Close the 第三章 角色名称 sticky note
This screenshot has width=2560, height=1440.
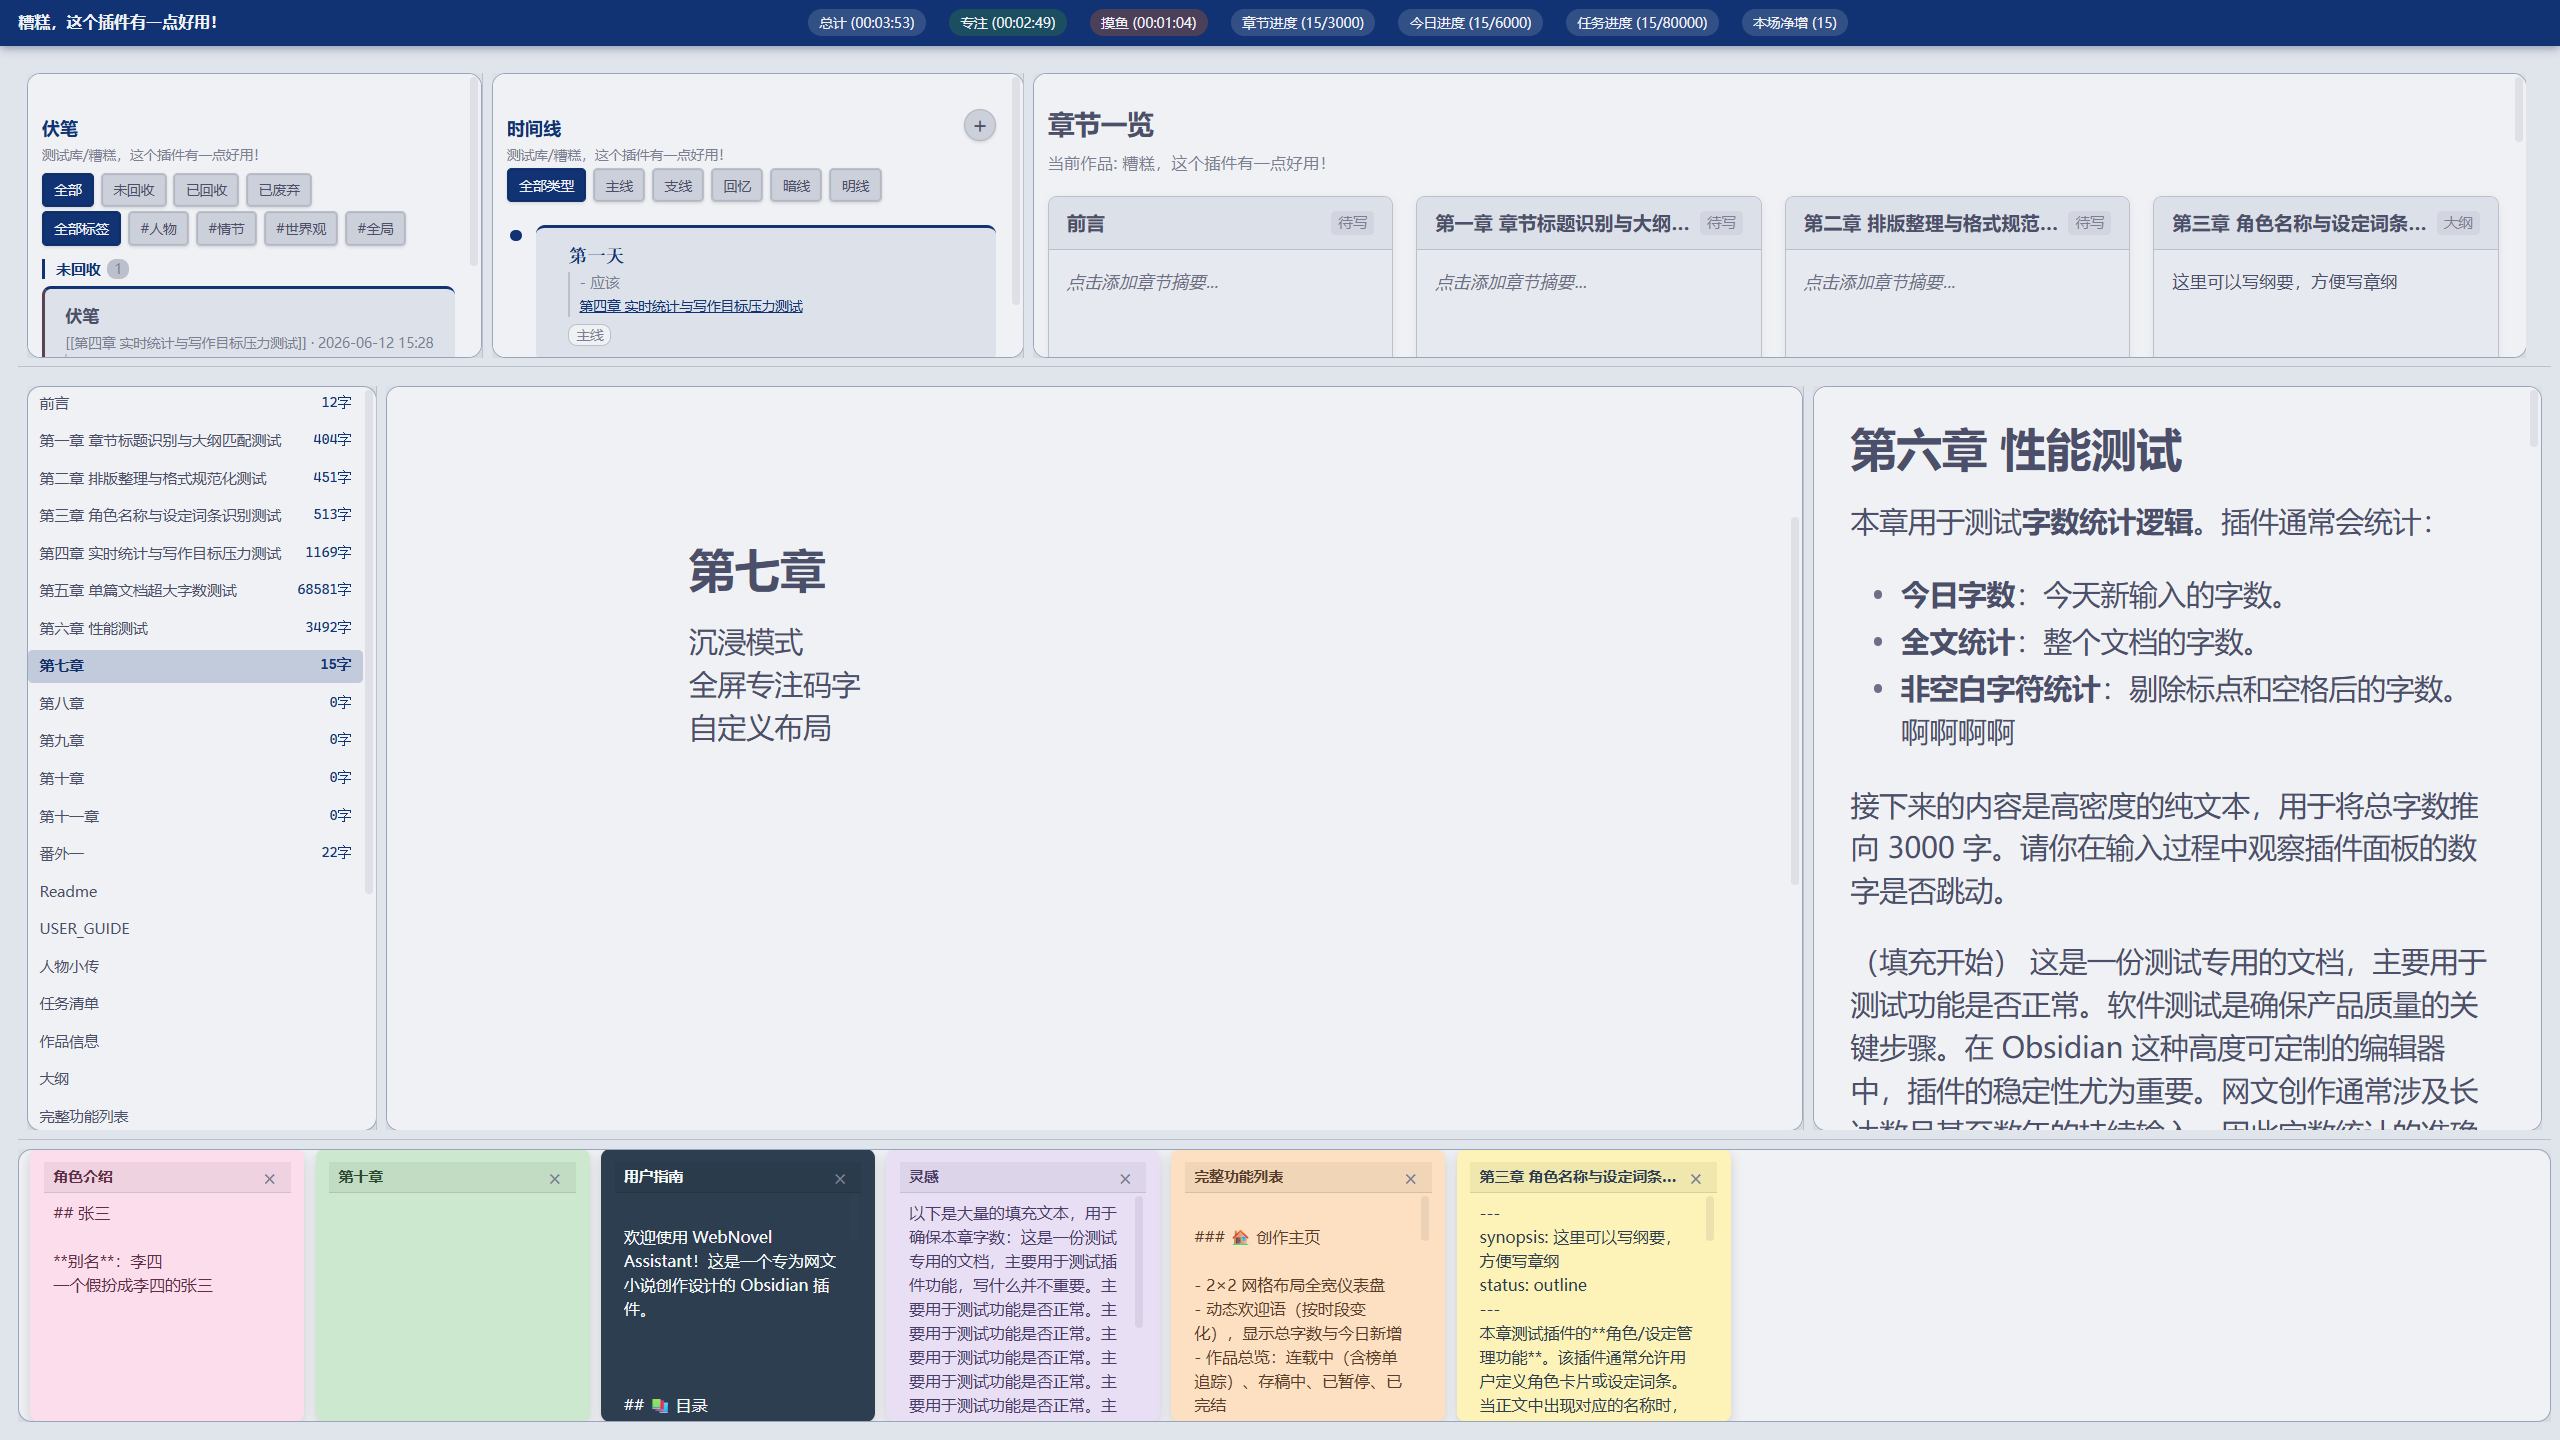click(x=1696, y=1179)
